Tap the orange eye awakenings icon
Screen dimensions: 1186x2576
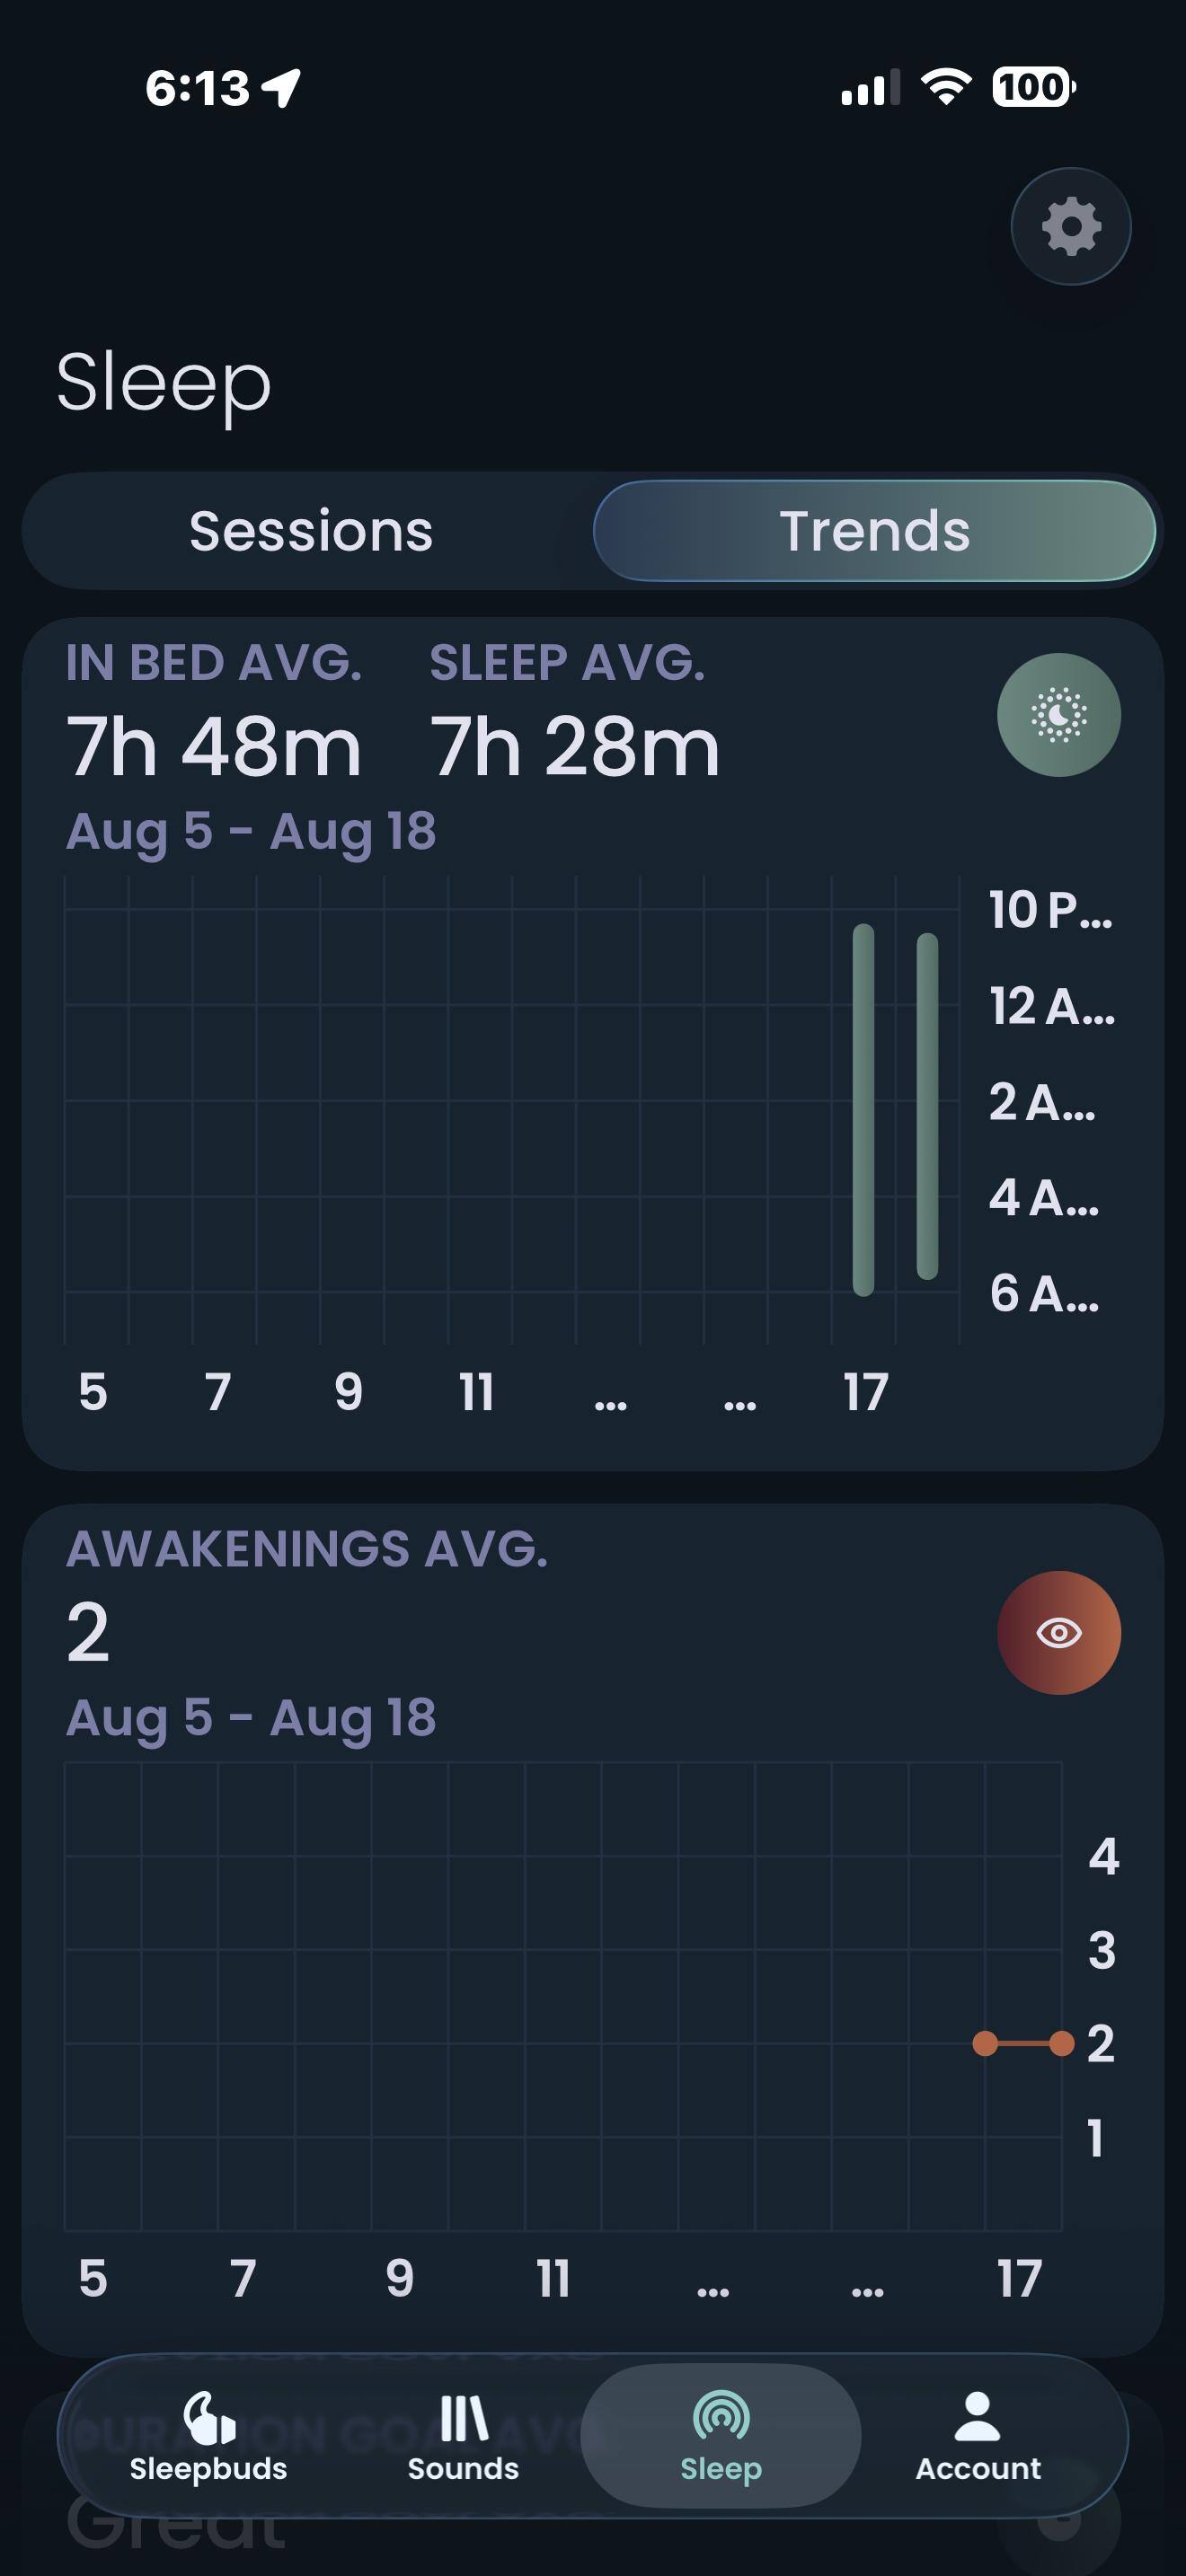click(1059, 1633)
